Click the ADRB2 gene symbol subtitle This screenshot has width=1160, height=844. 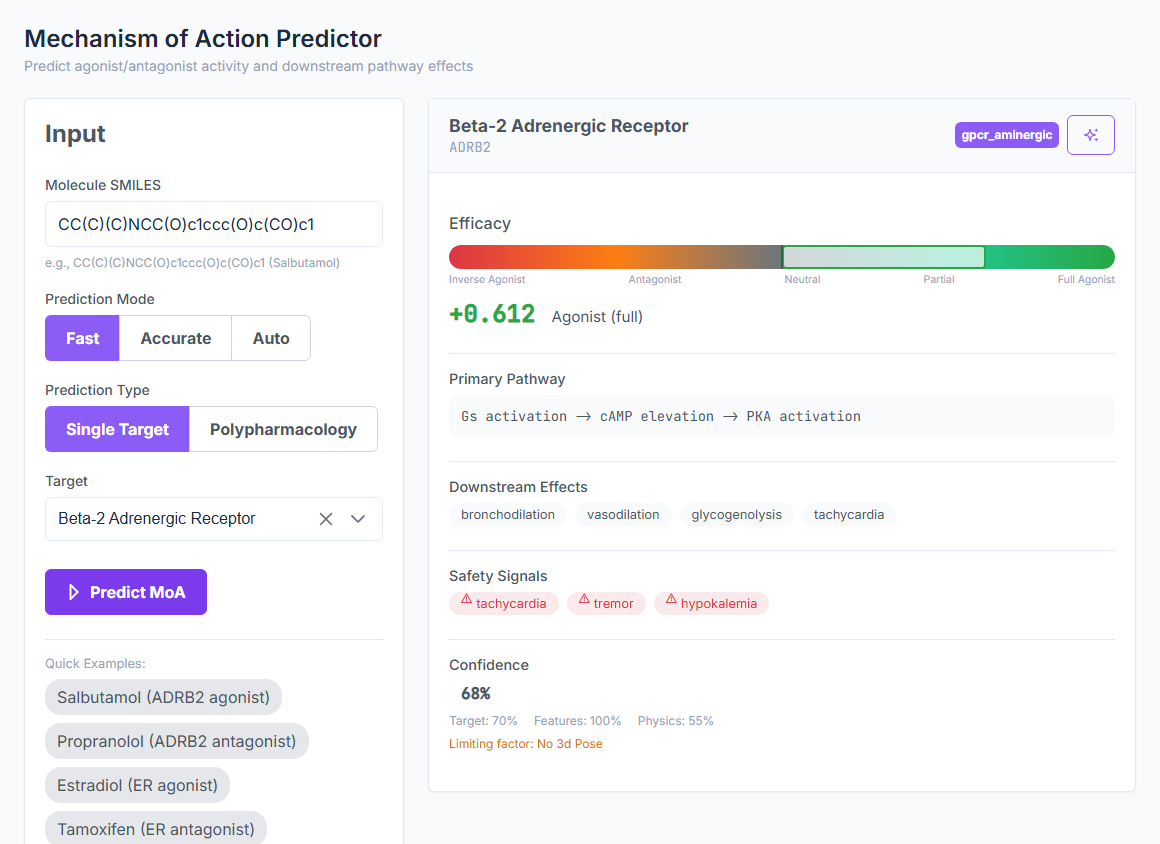(470, 147)
